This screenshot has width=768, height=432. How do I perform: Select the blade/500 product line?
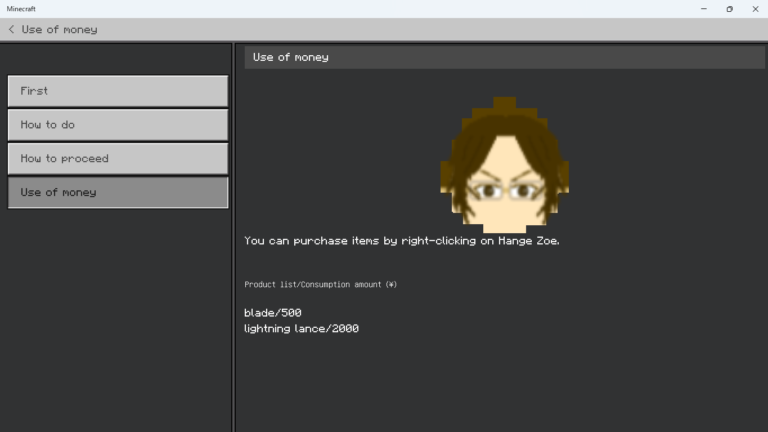pyautogui.click(x=272, y=313)
